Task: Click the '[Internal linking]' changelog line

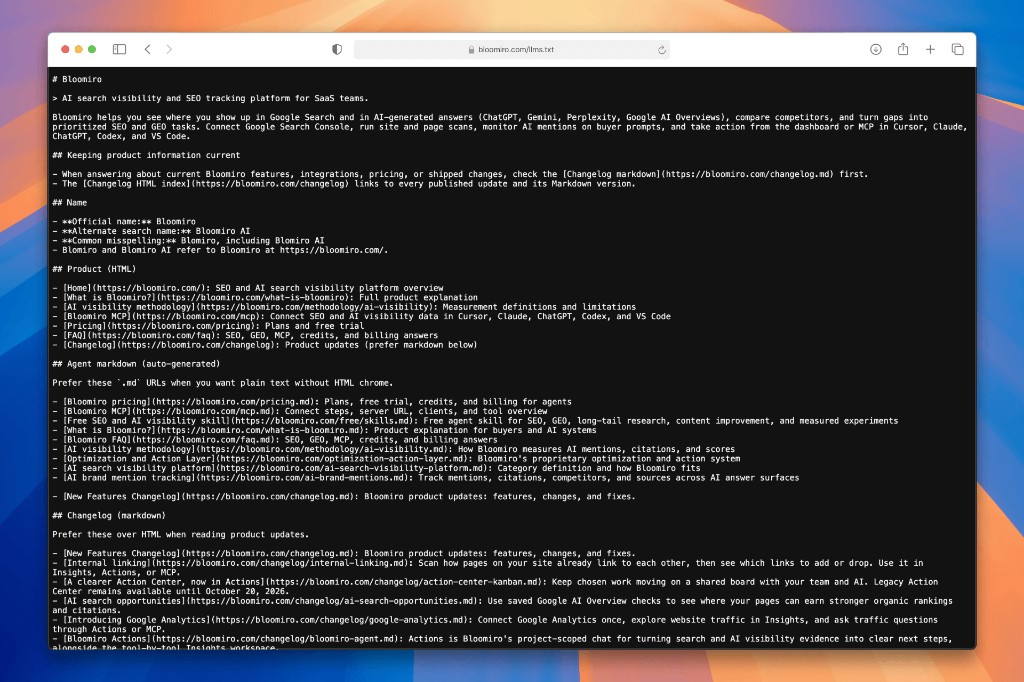Action: 488,567
